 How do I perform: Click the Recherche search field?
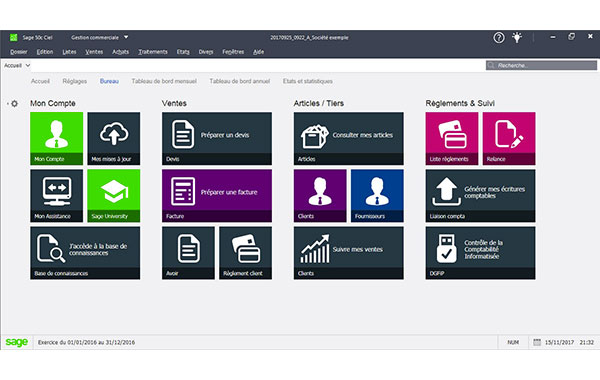click(x=541, y=65)
